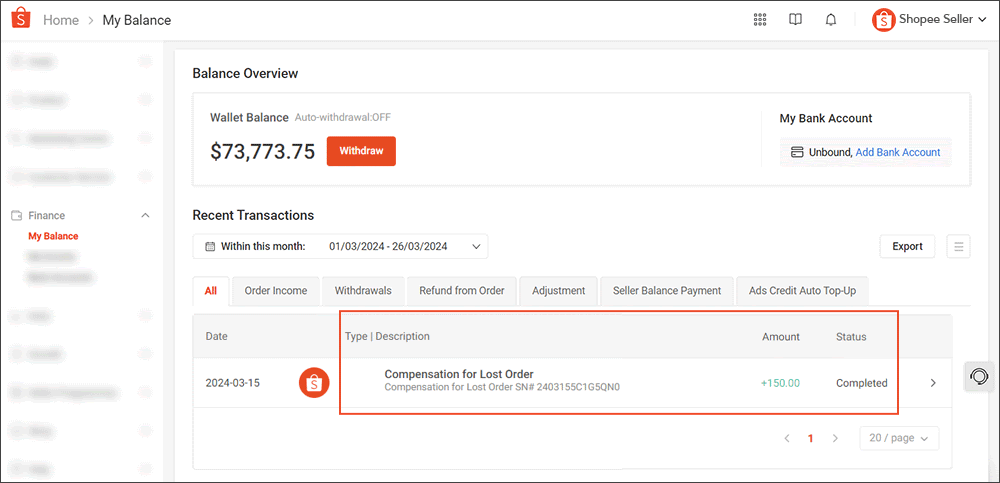Click the Withdraw button

click(361, 151)
